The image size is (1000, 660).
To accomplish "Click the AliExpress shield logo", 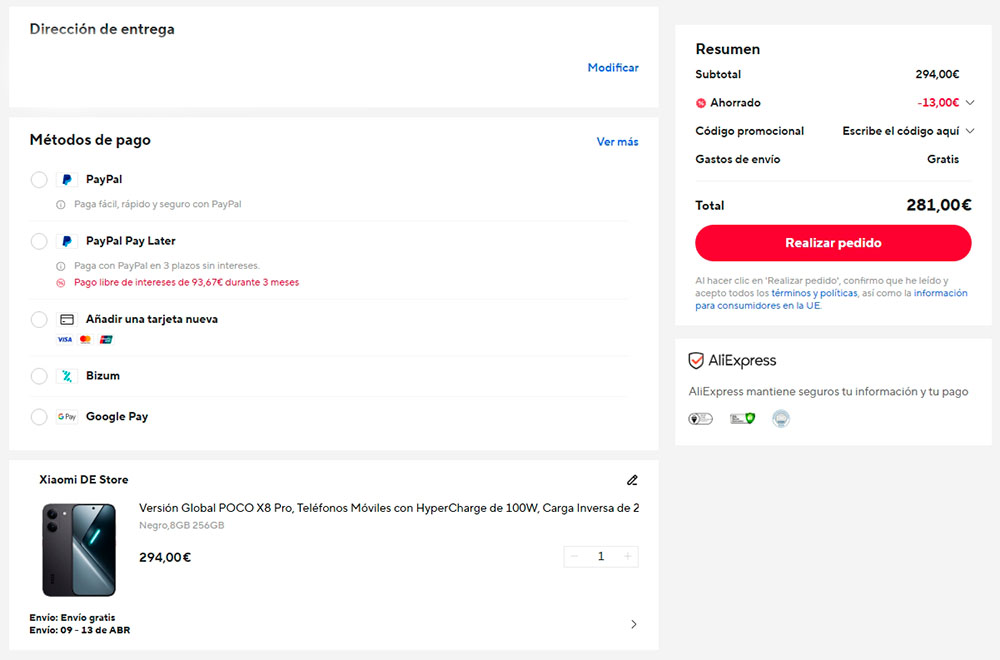I will tap(694, 361).
